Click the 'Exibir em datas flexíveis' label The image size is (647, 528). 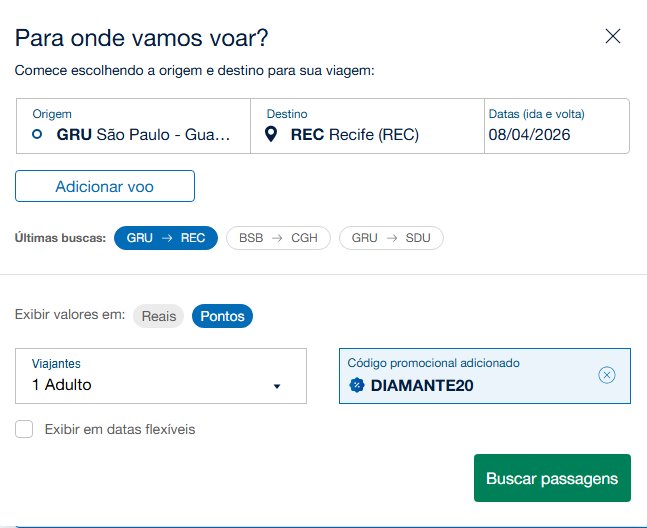pos(119,429)
